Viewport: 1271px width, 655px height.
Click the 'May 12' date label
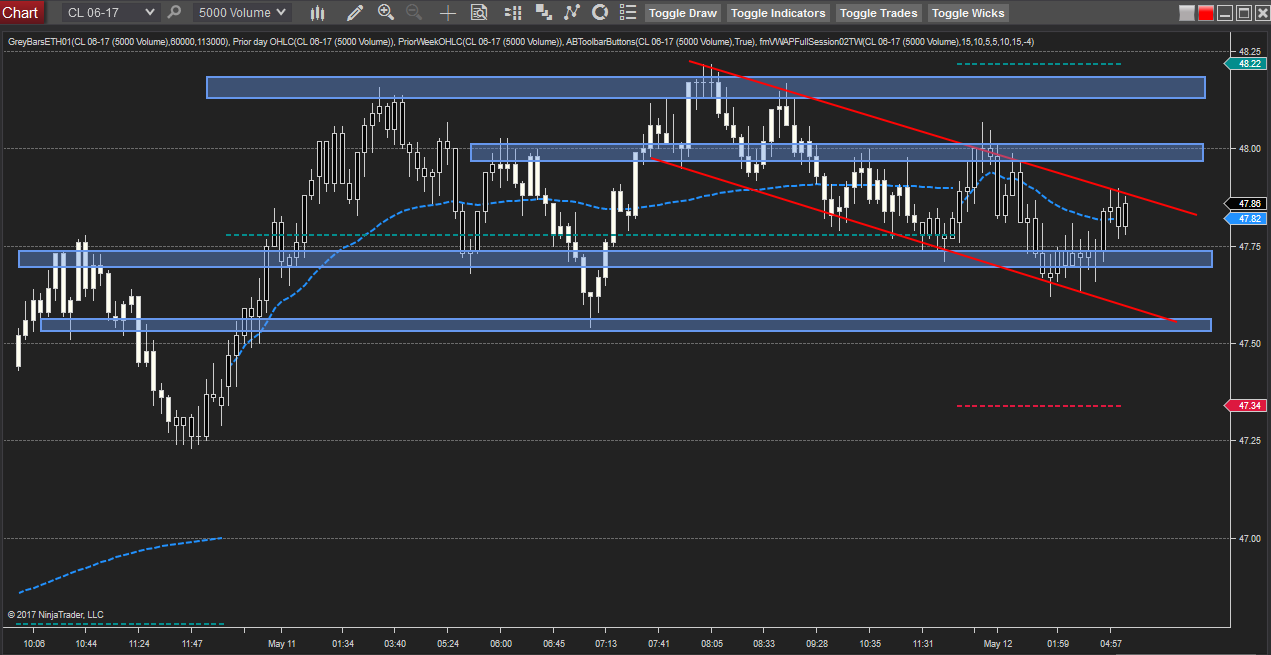(x=998, y=643)
